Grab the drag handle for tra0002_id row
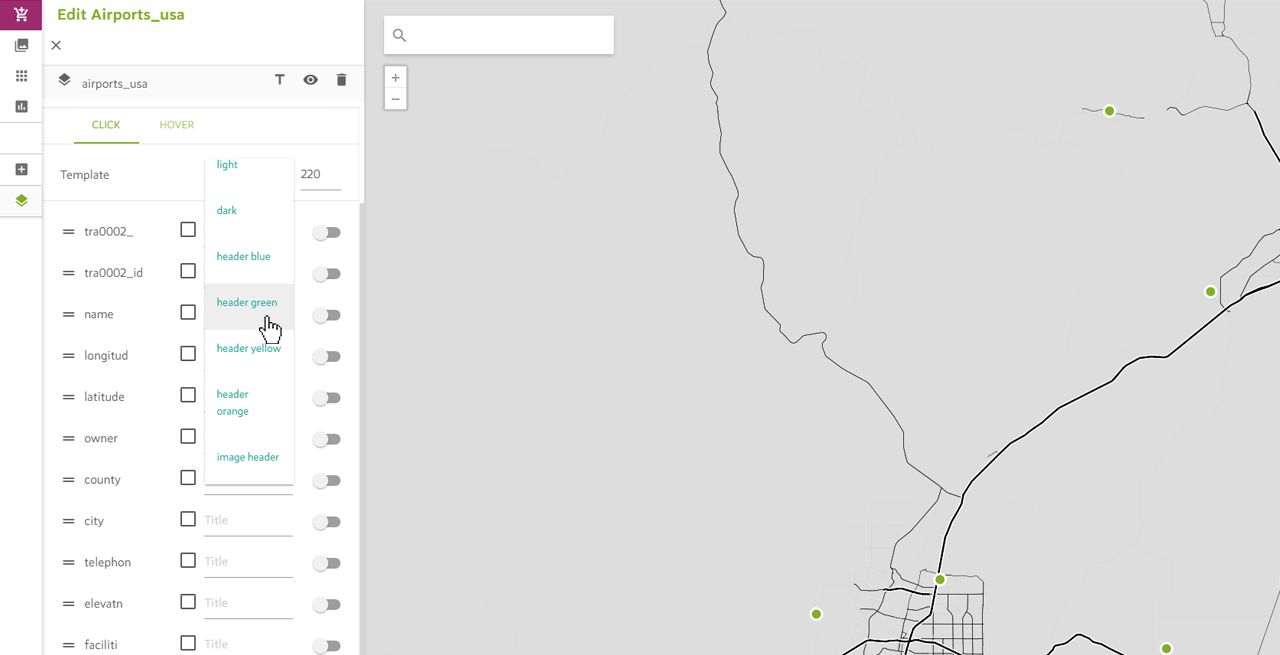This screenshot has height=655, width=1280. 69,273
